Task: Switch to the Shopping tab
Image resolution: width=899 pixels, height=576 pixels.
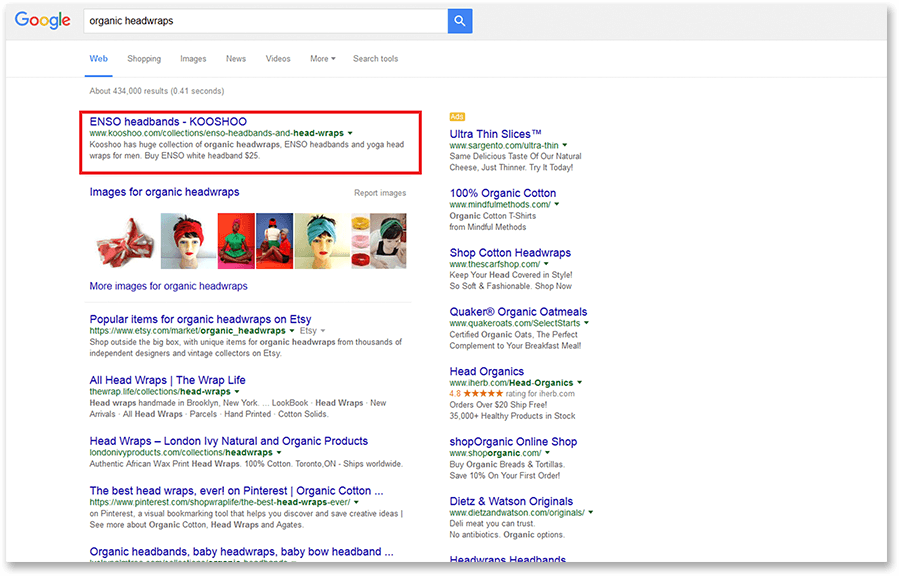Action: (144, 59)
